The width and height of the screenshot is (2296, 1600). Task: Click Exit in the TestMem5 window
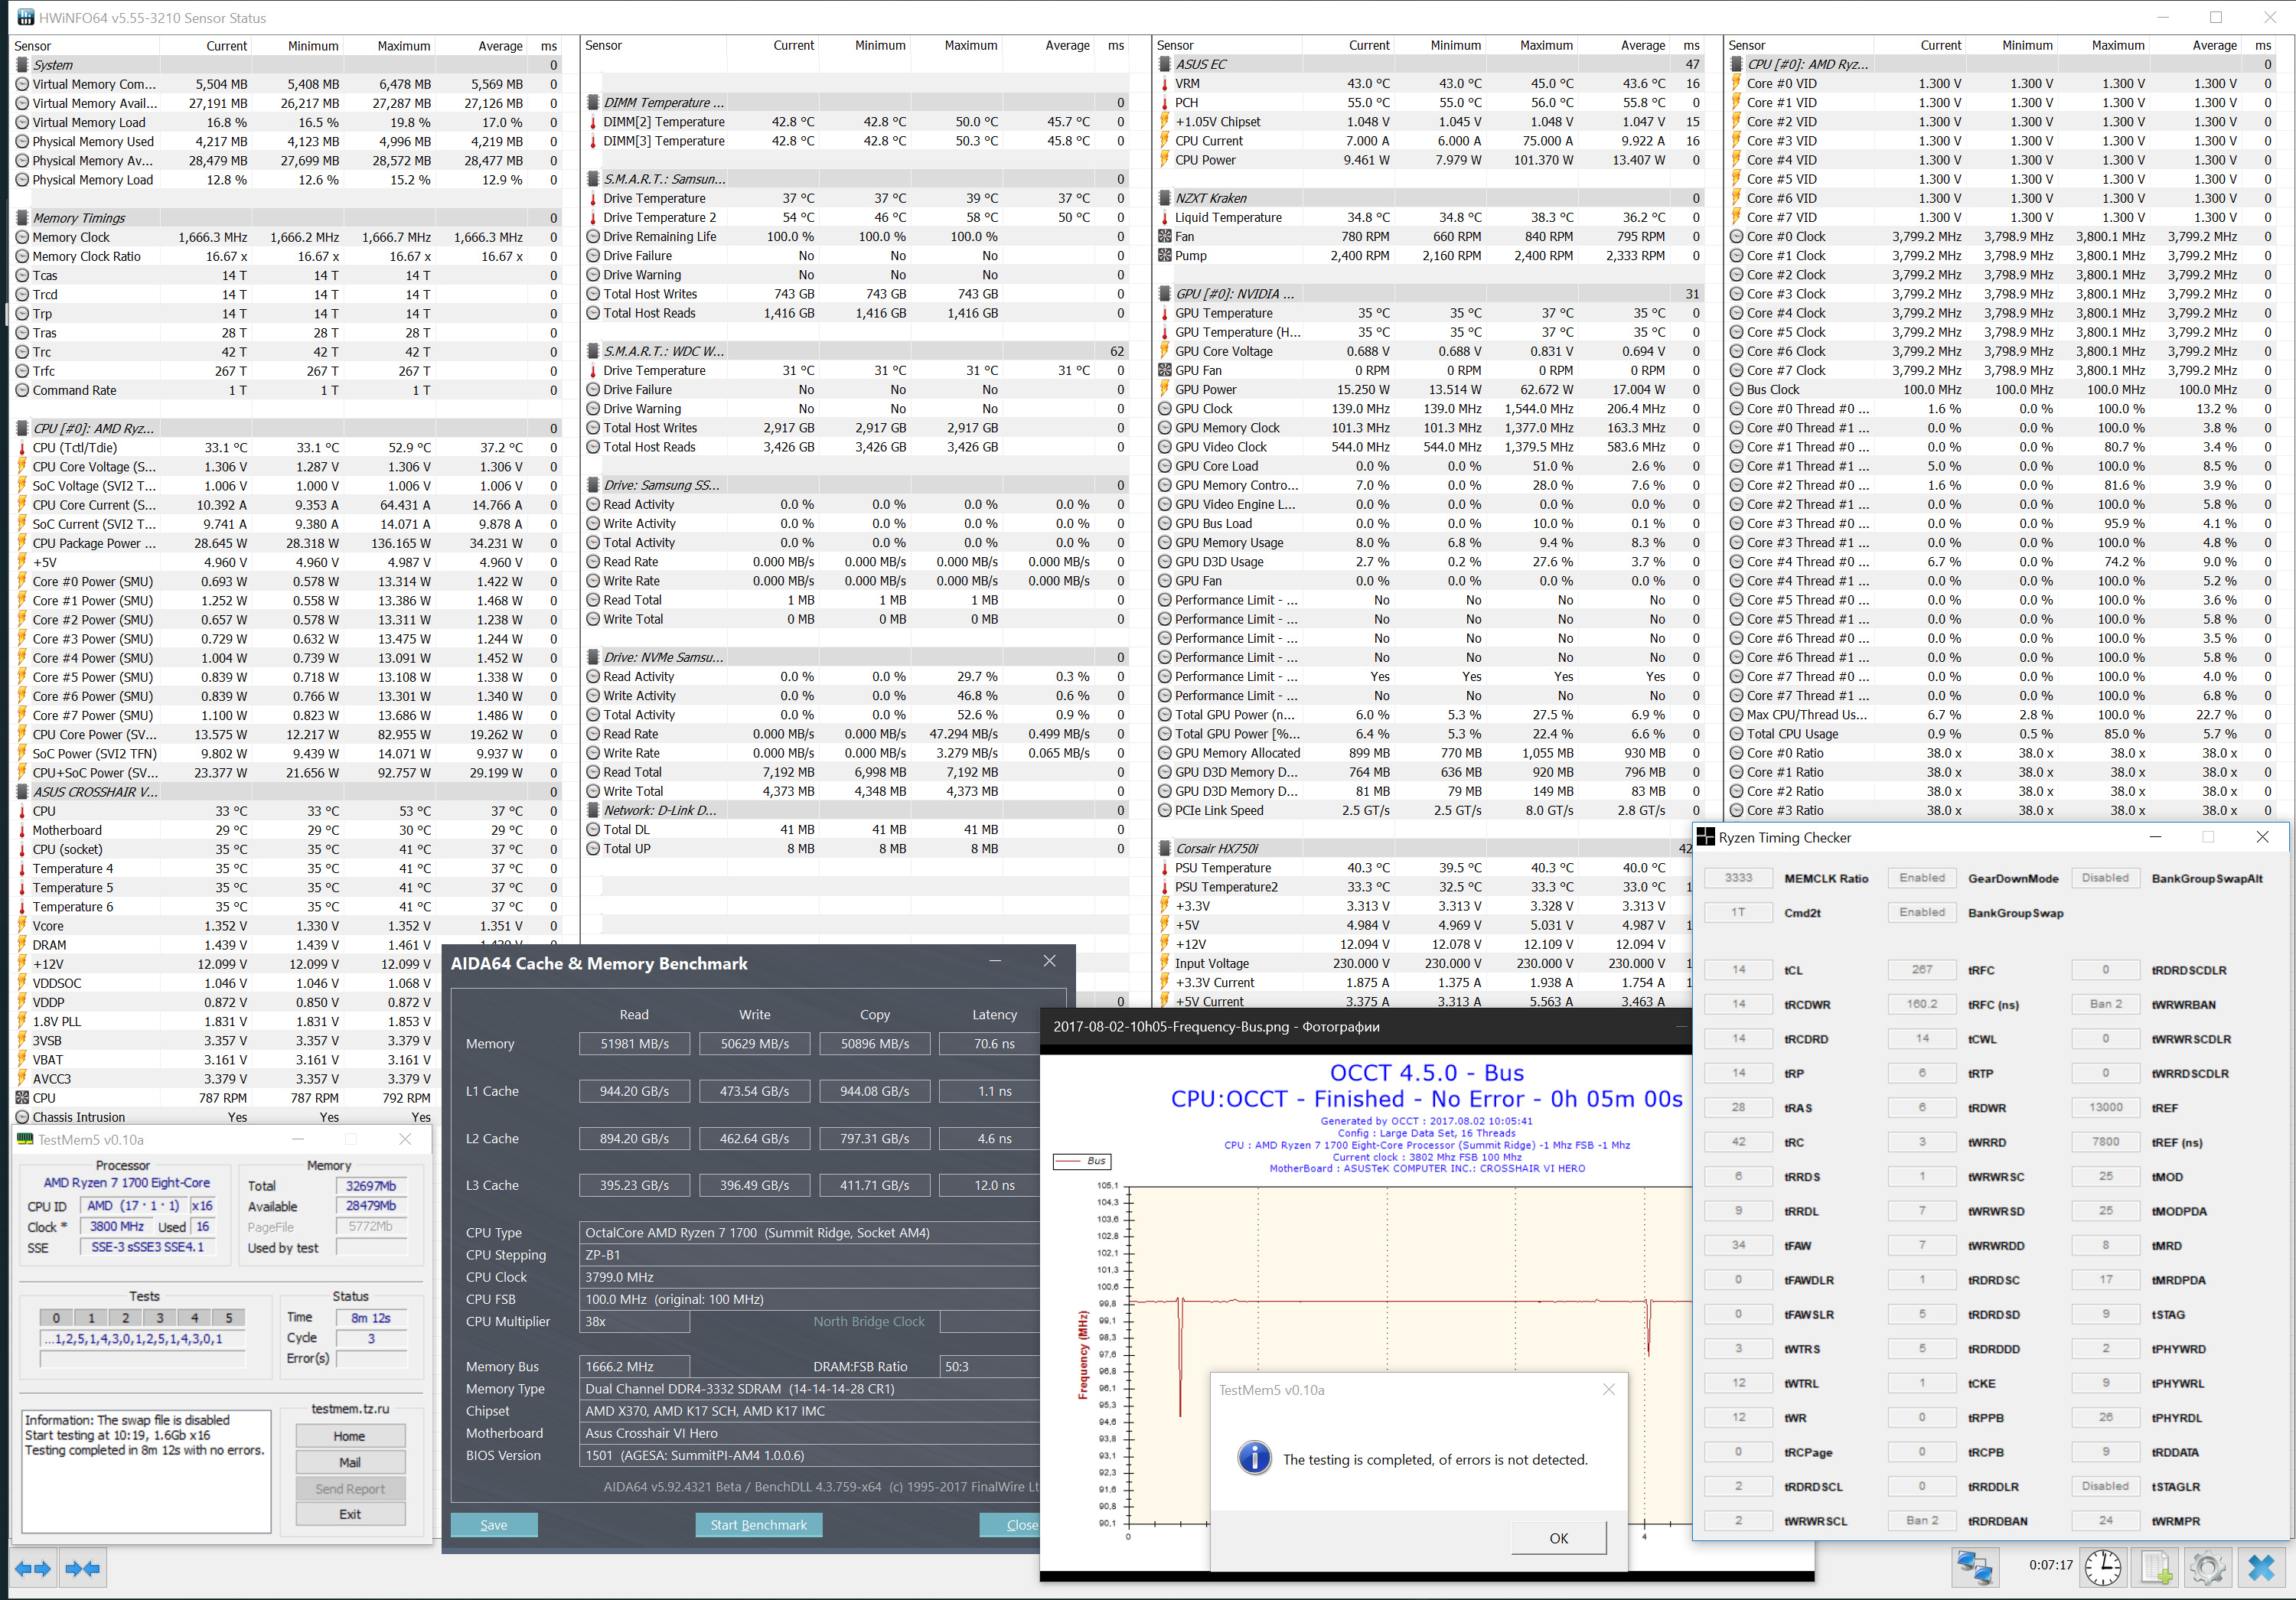[350, 1514]
